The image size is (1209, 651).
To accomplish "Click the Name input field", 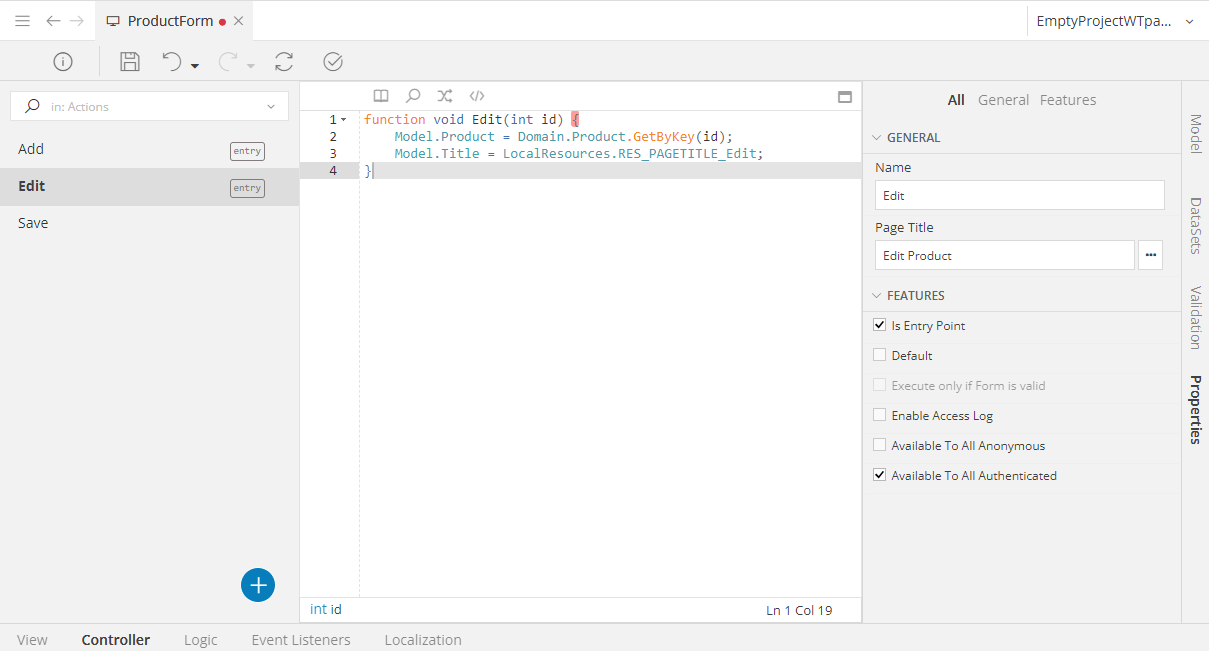I will (1019, 195).
